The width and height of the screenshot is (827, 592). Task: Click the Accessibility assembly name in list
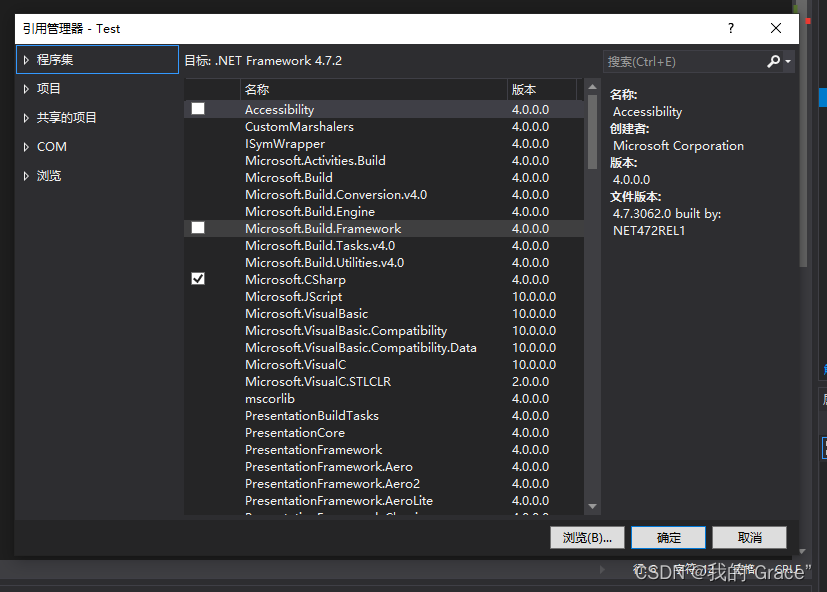[280, 110]
